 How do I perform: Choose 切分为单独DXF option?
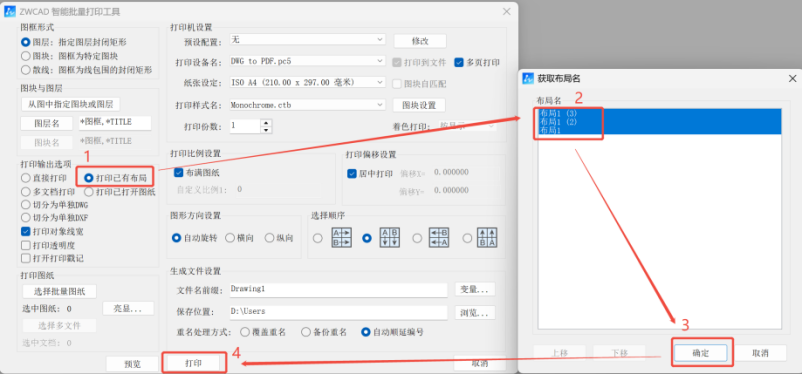(25, 218)
